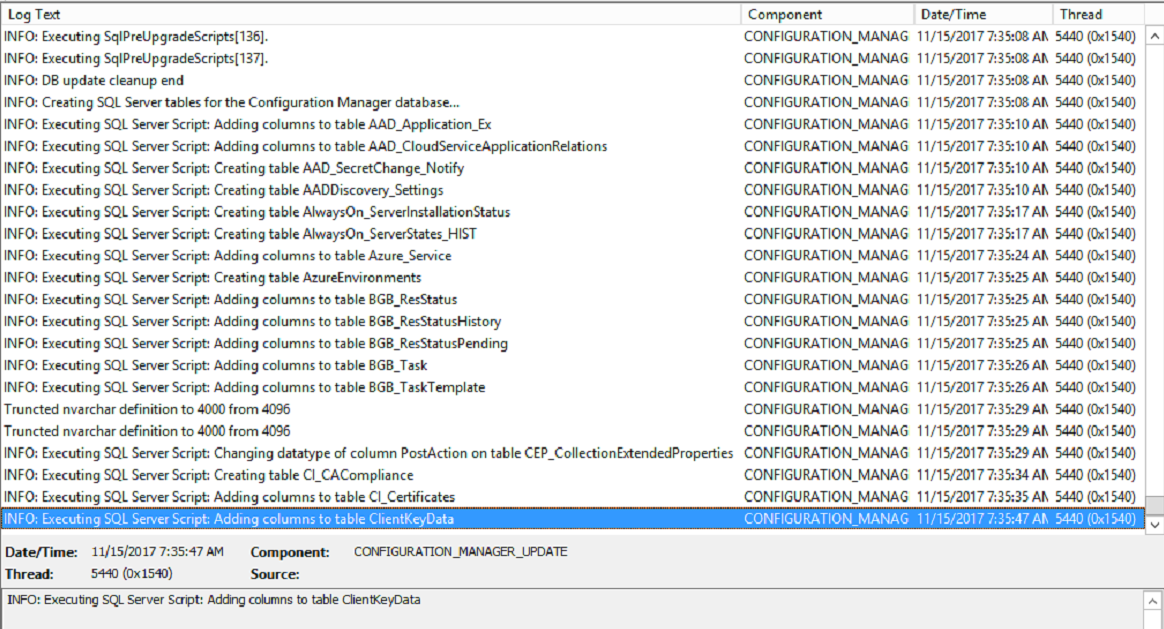
Task: Click the log list scroll down arrow
Action: click(1154, 524)
